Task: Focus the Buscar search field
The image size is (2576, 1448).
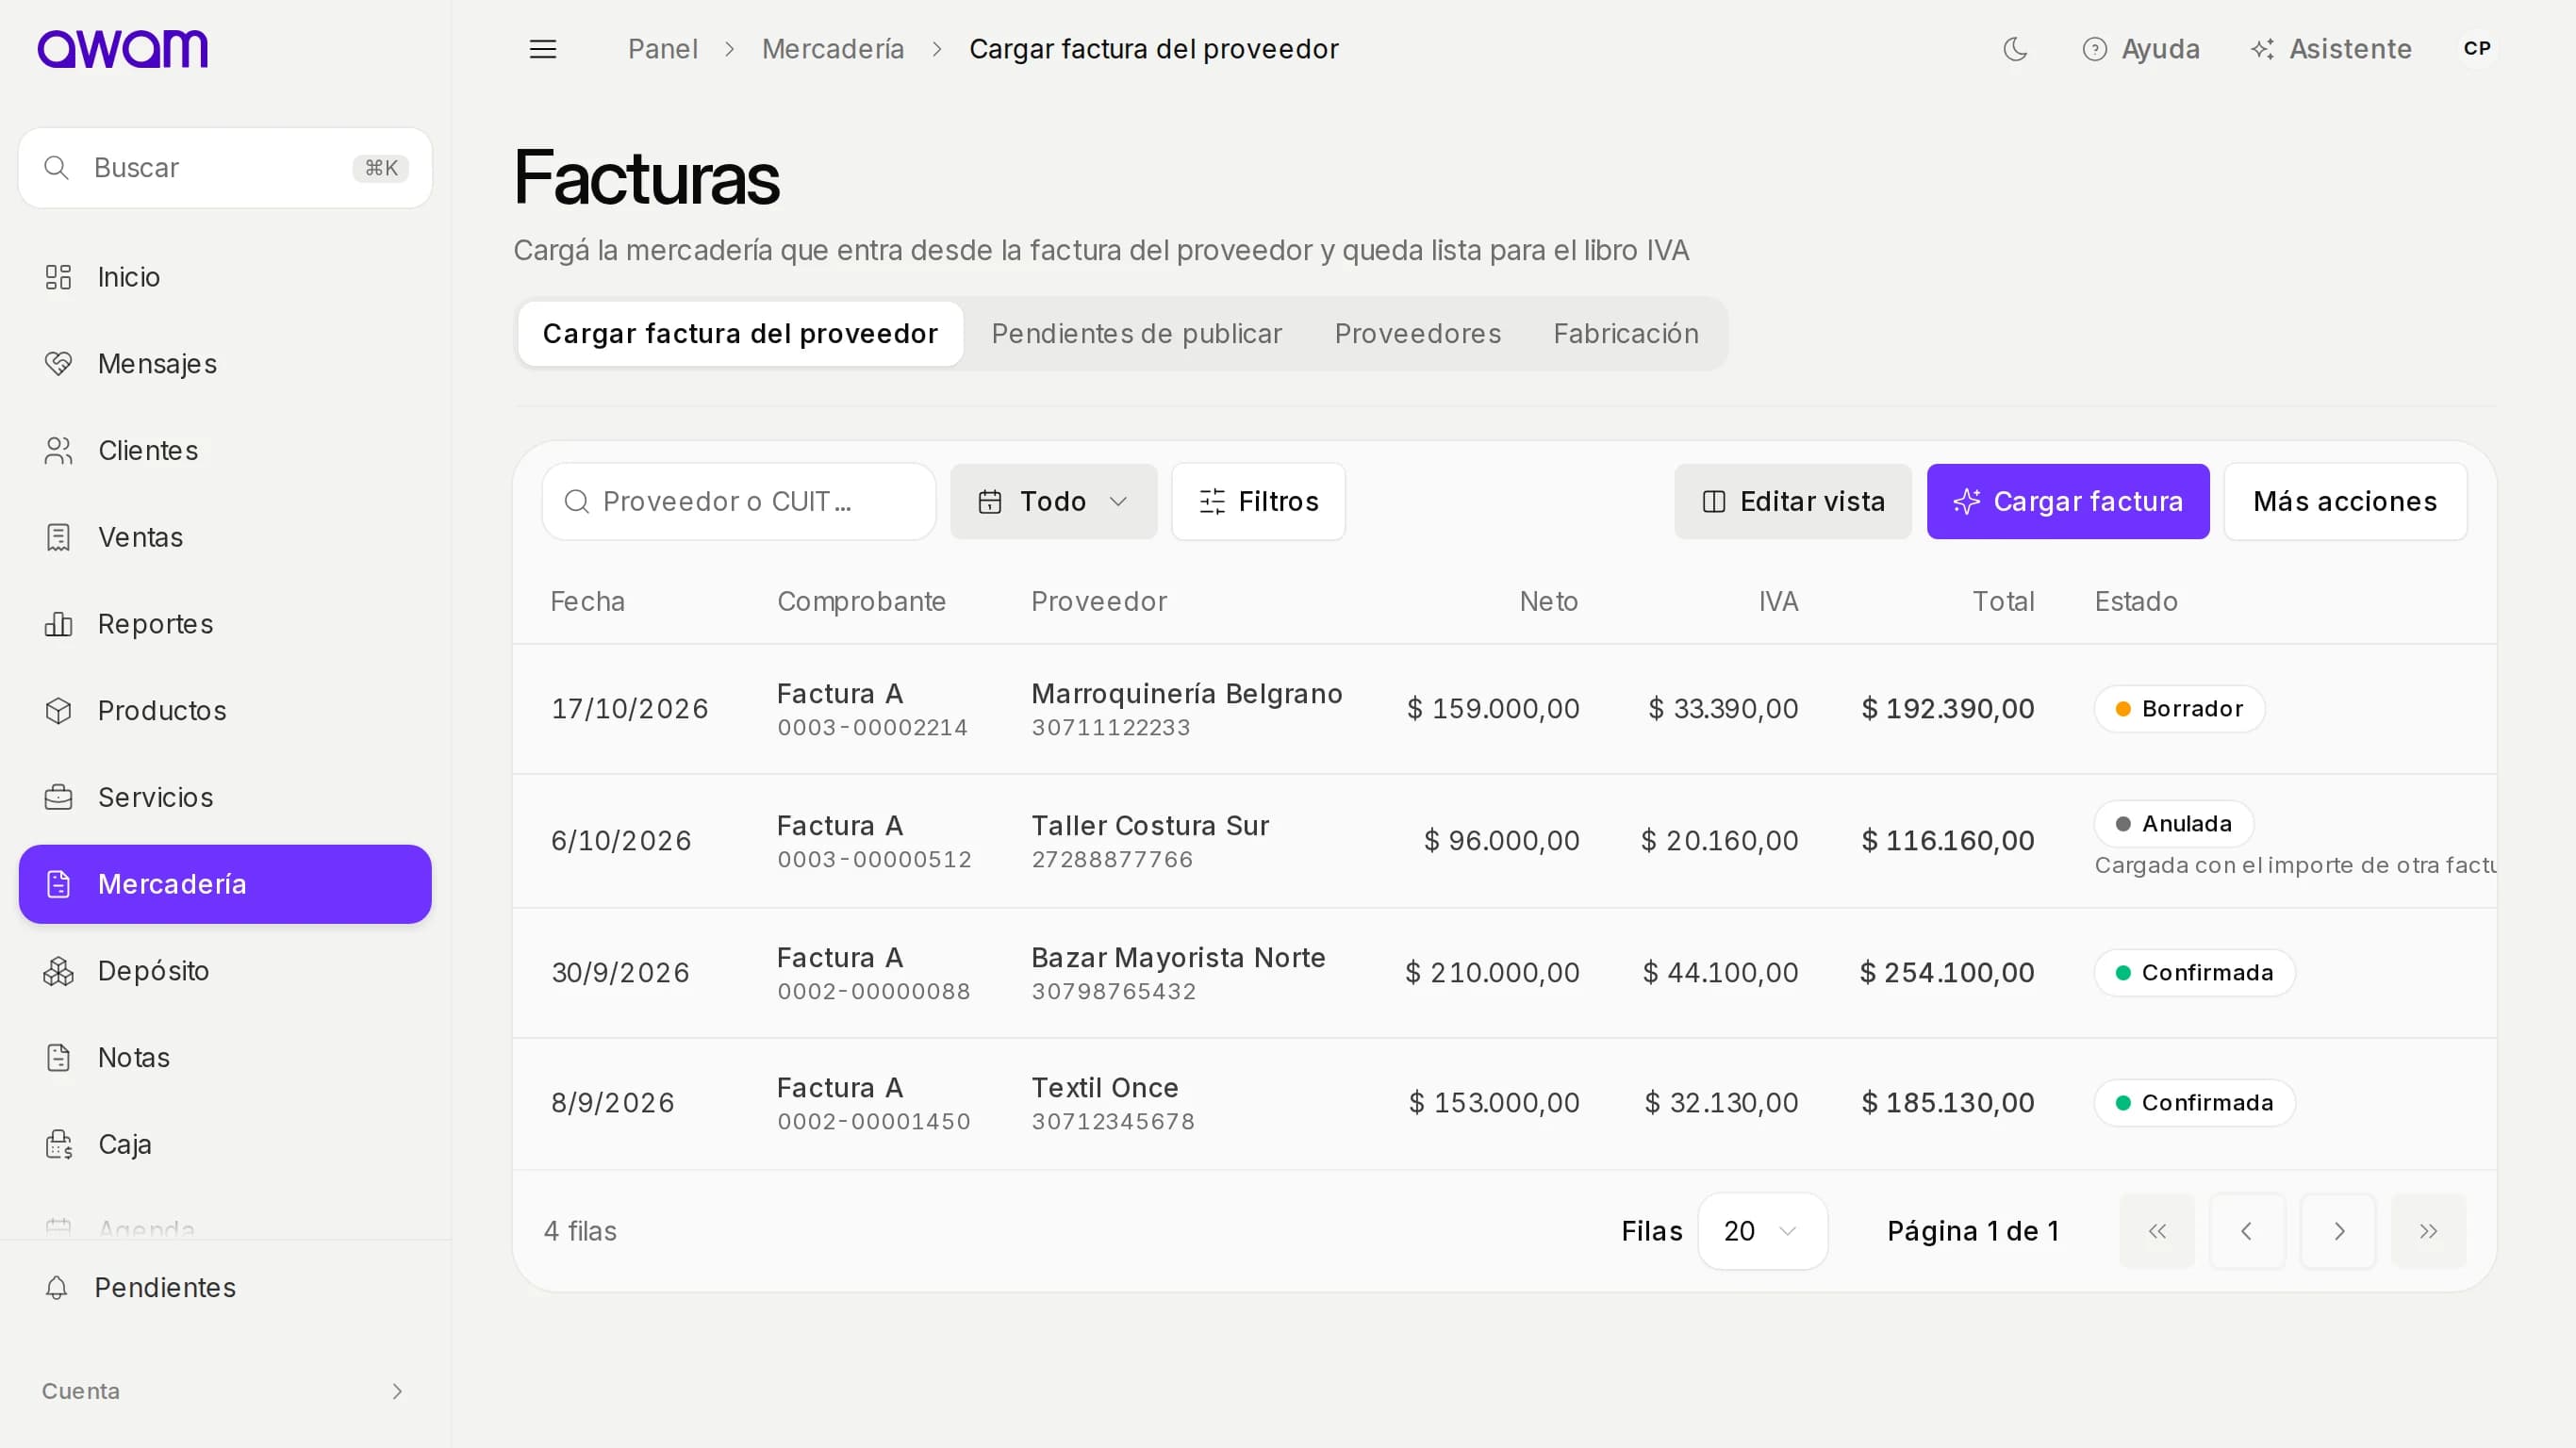Action: pyautogui.click(x=225, y=168)
